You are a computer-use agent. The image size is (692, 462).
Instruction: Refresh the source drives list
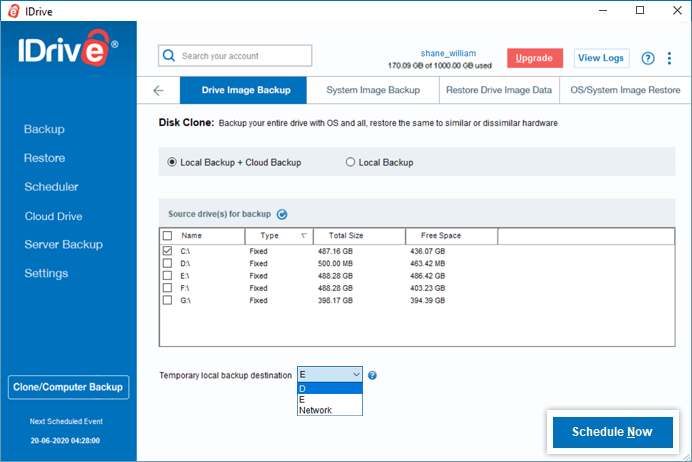click(x=282, y=214)
